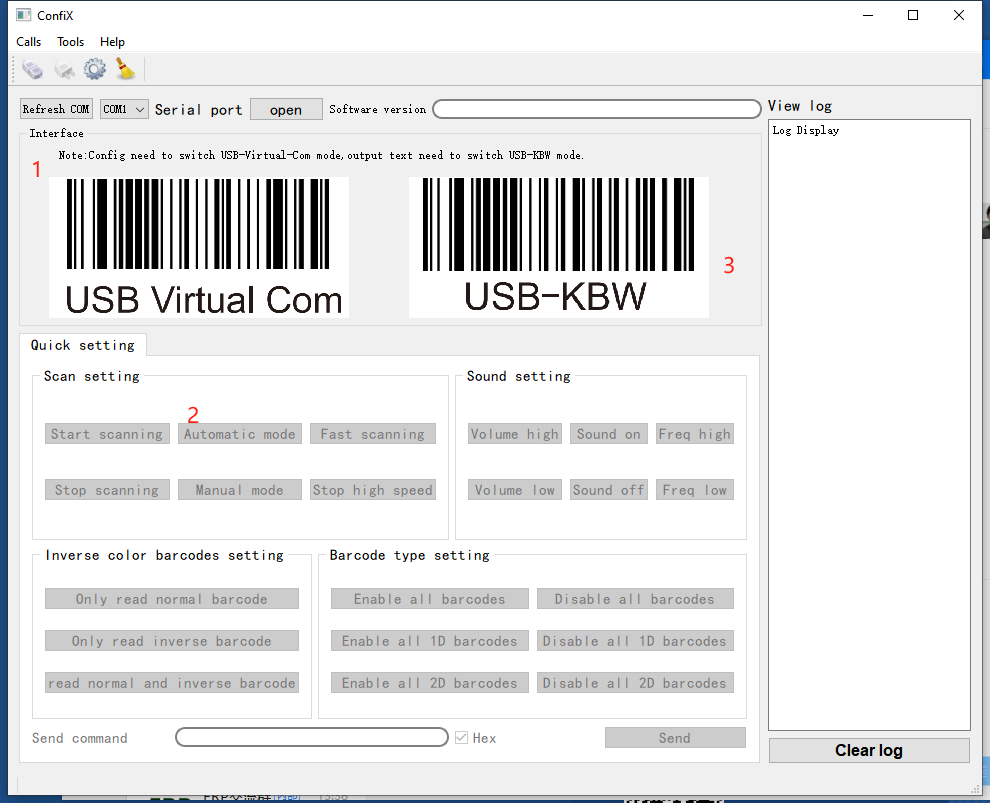
Task: Click Enable all 2D barcodes
Action: tap(429, 682)
